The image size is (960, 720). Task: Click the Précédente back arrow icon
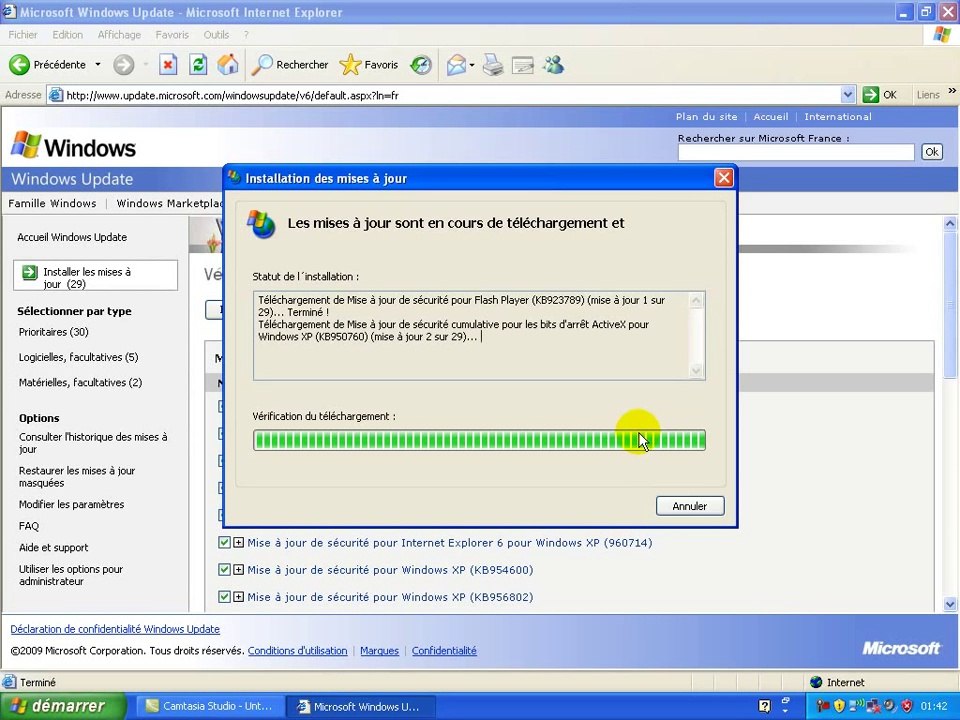point(19,64)
